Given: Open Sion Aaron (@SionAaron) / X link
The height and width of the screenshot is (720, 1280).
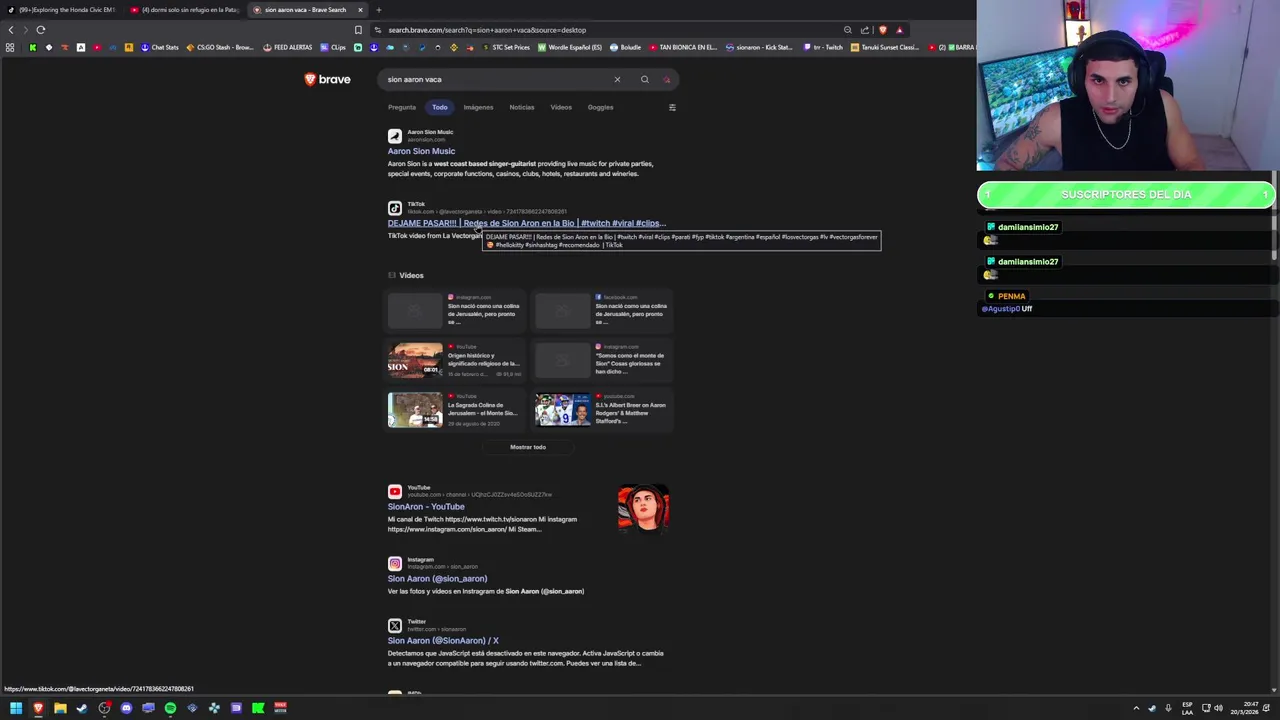Looking at the screenshot, I should pyautogui.click(x=443, y=640).
